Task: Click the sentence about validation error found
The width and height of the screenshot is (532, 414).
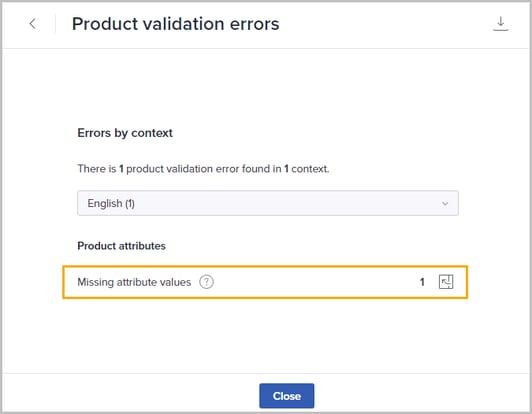Action: click(x=203, y=169)
